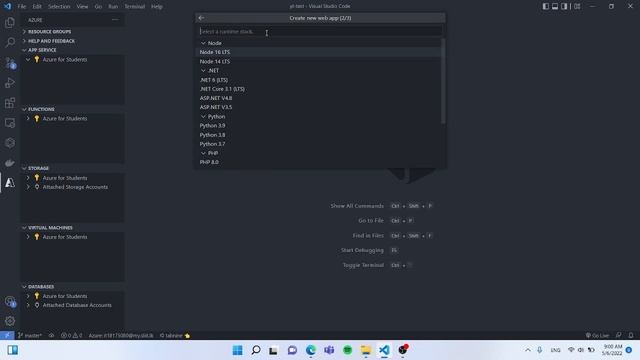Open the Docker view in activity bar
The height and width of the screenshot is (360, 640).
(10, 163)
